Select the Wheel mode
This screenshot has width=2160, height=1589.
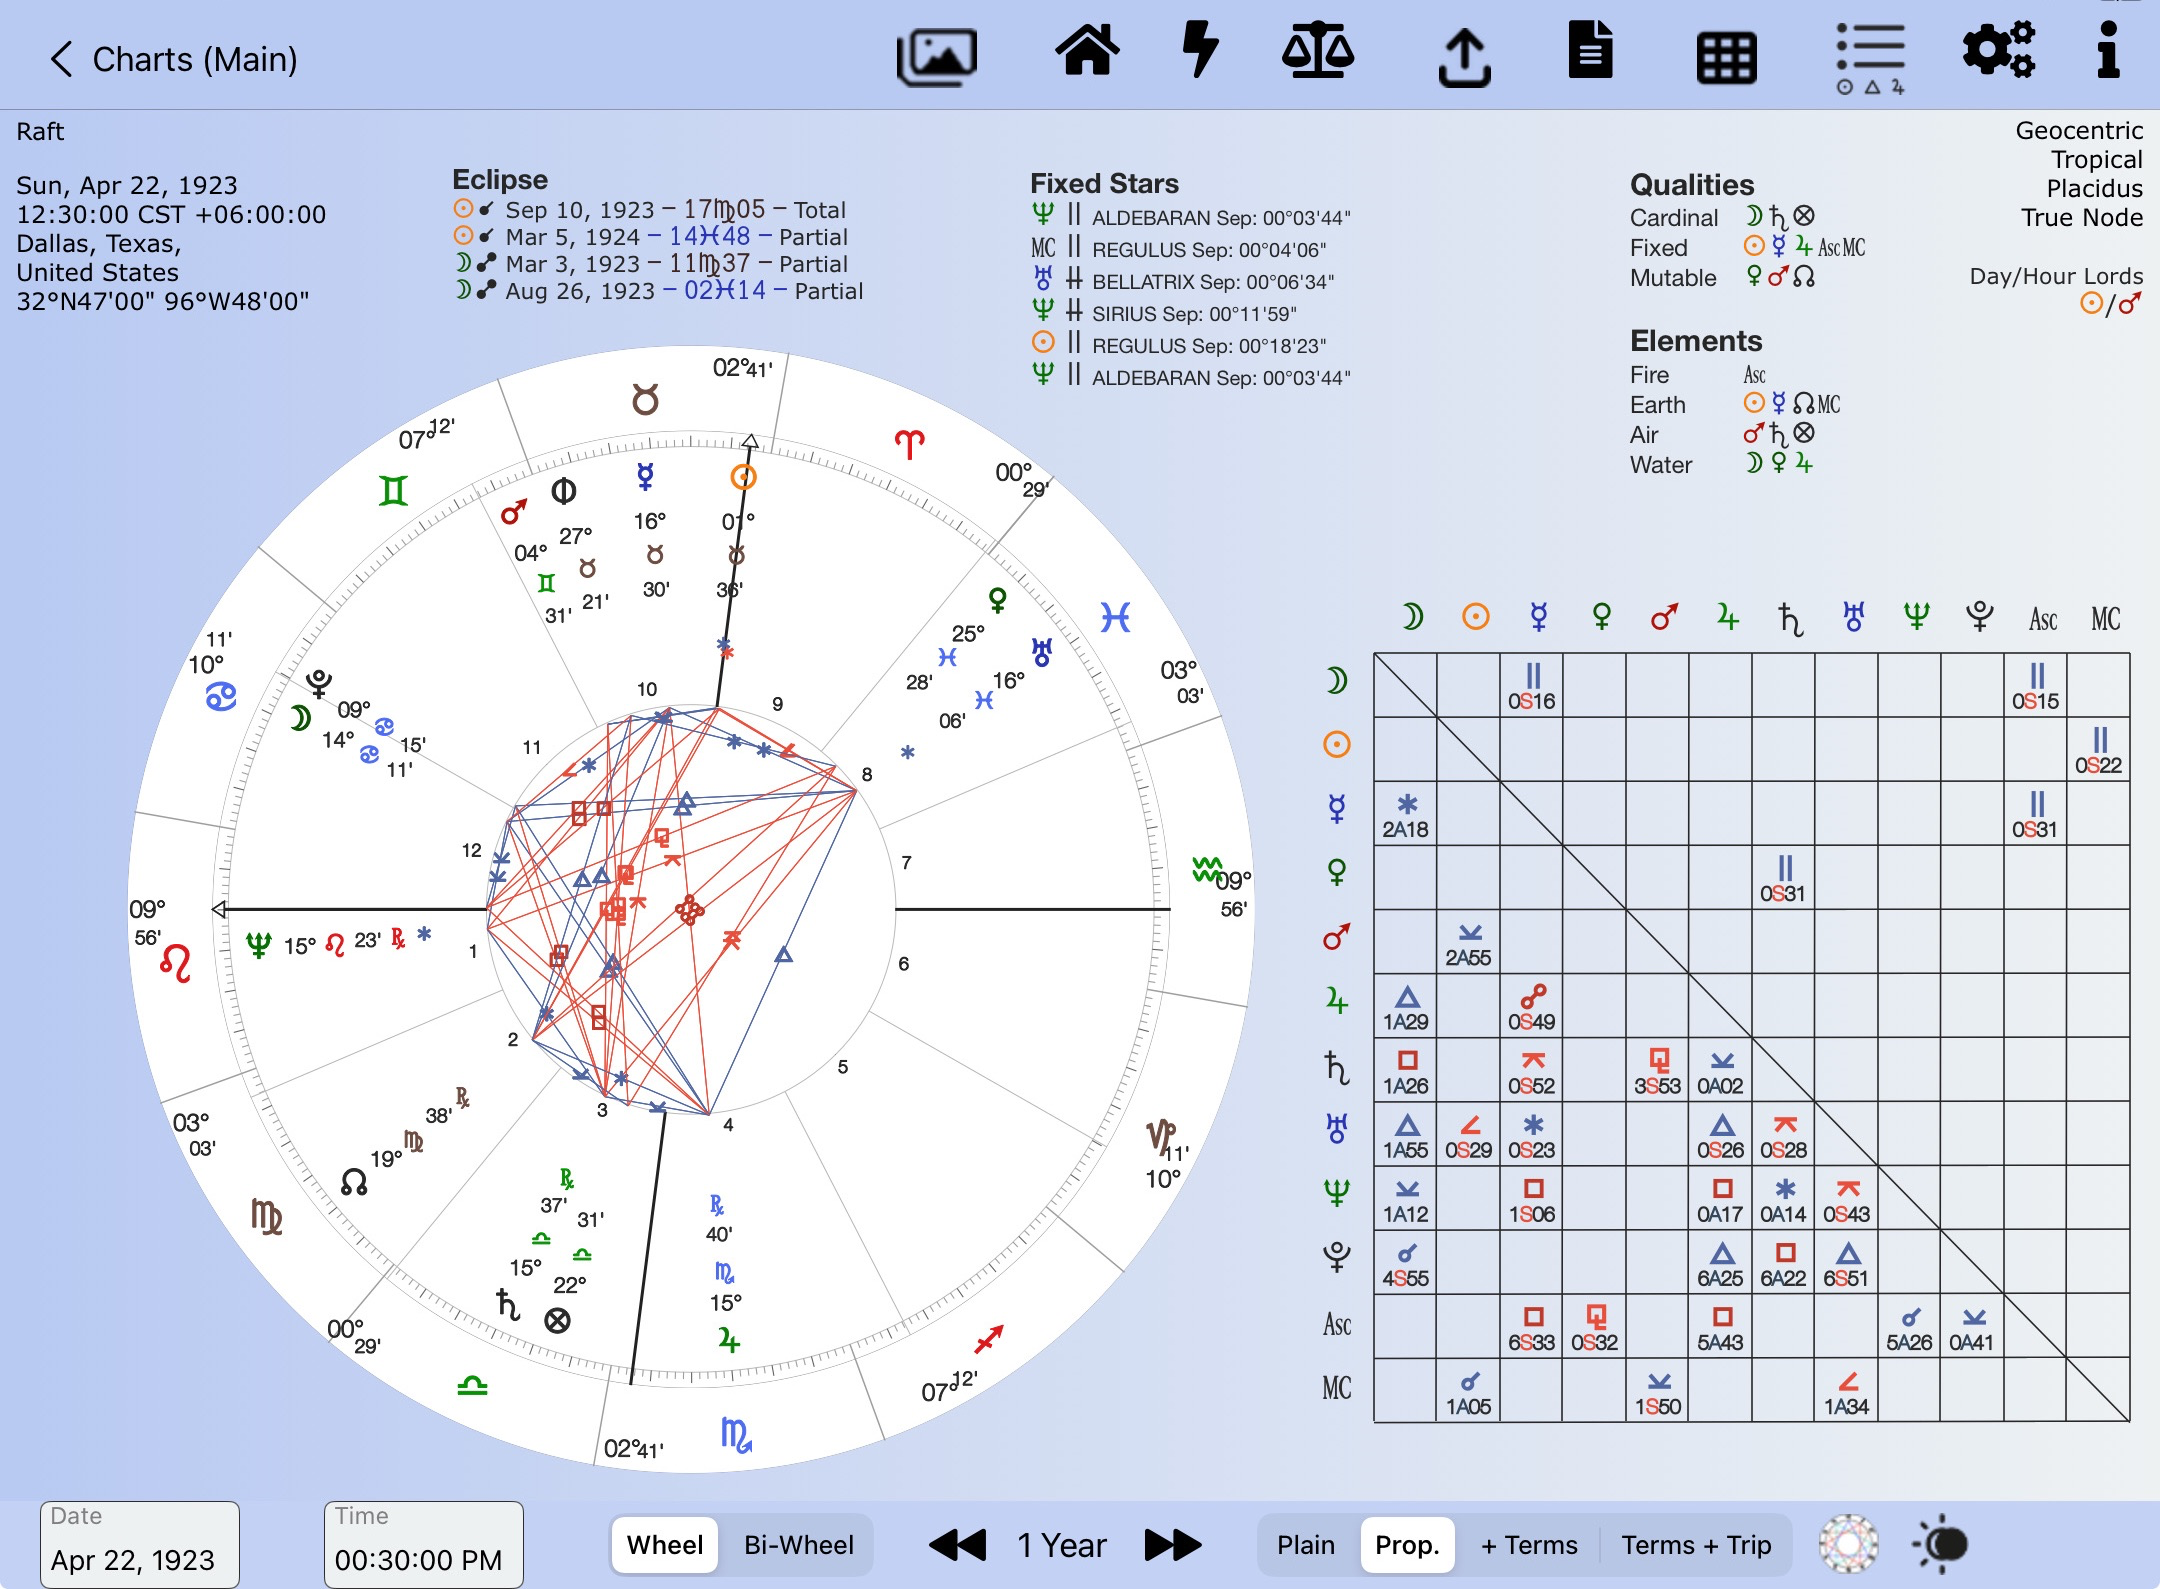pyautogui.click(x=665, y=1545)
